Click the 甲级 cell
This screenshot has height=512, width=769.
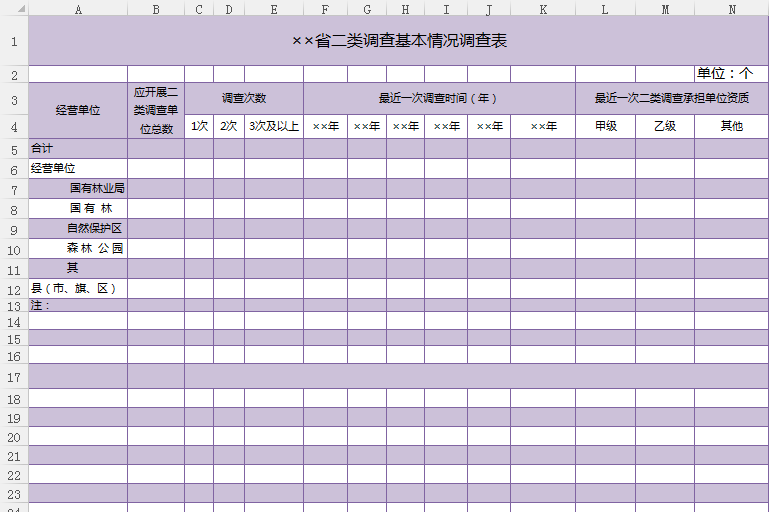tap(605, 127)
